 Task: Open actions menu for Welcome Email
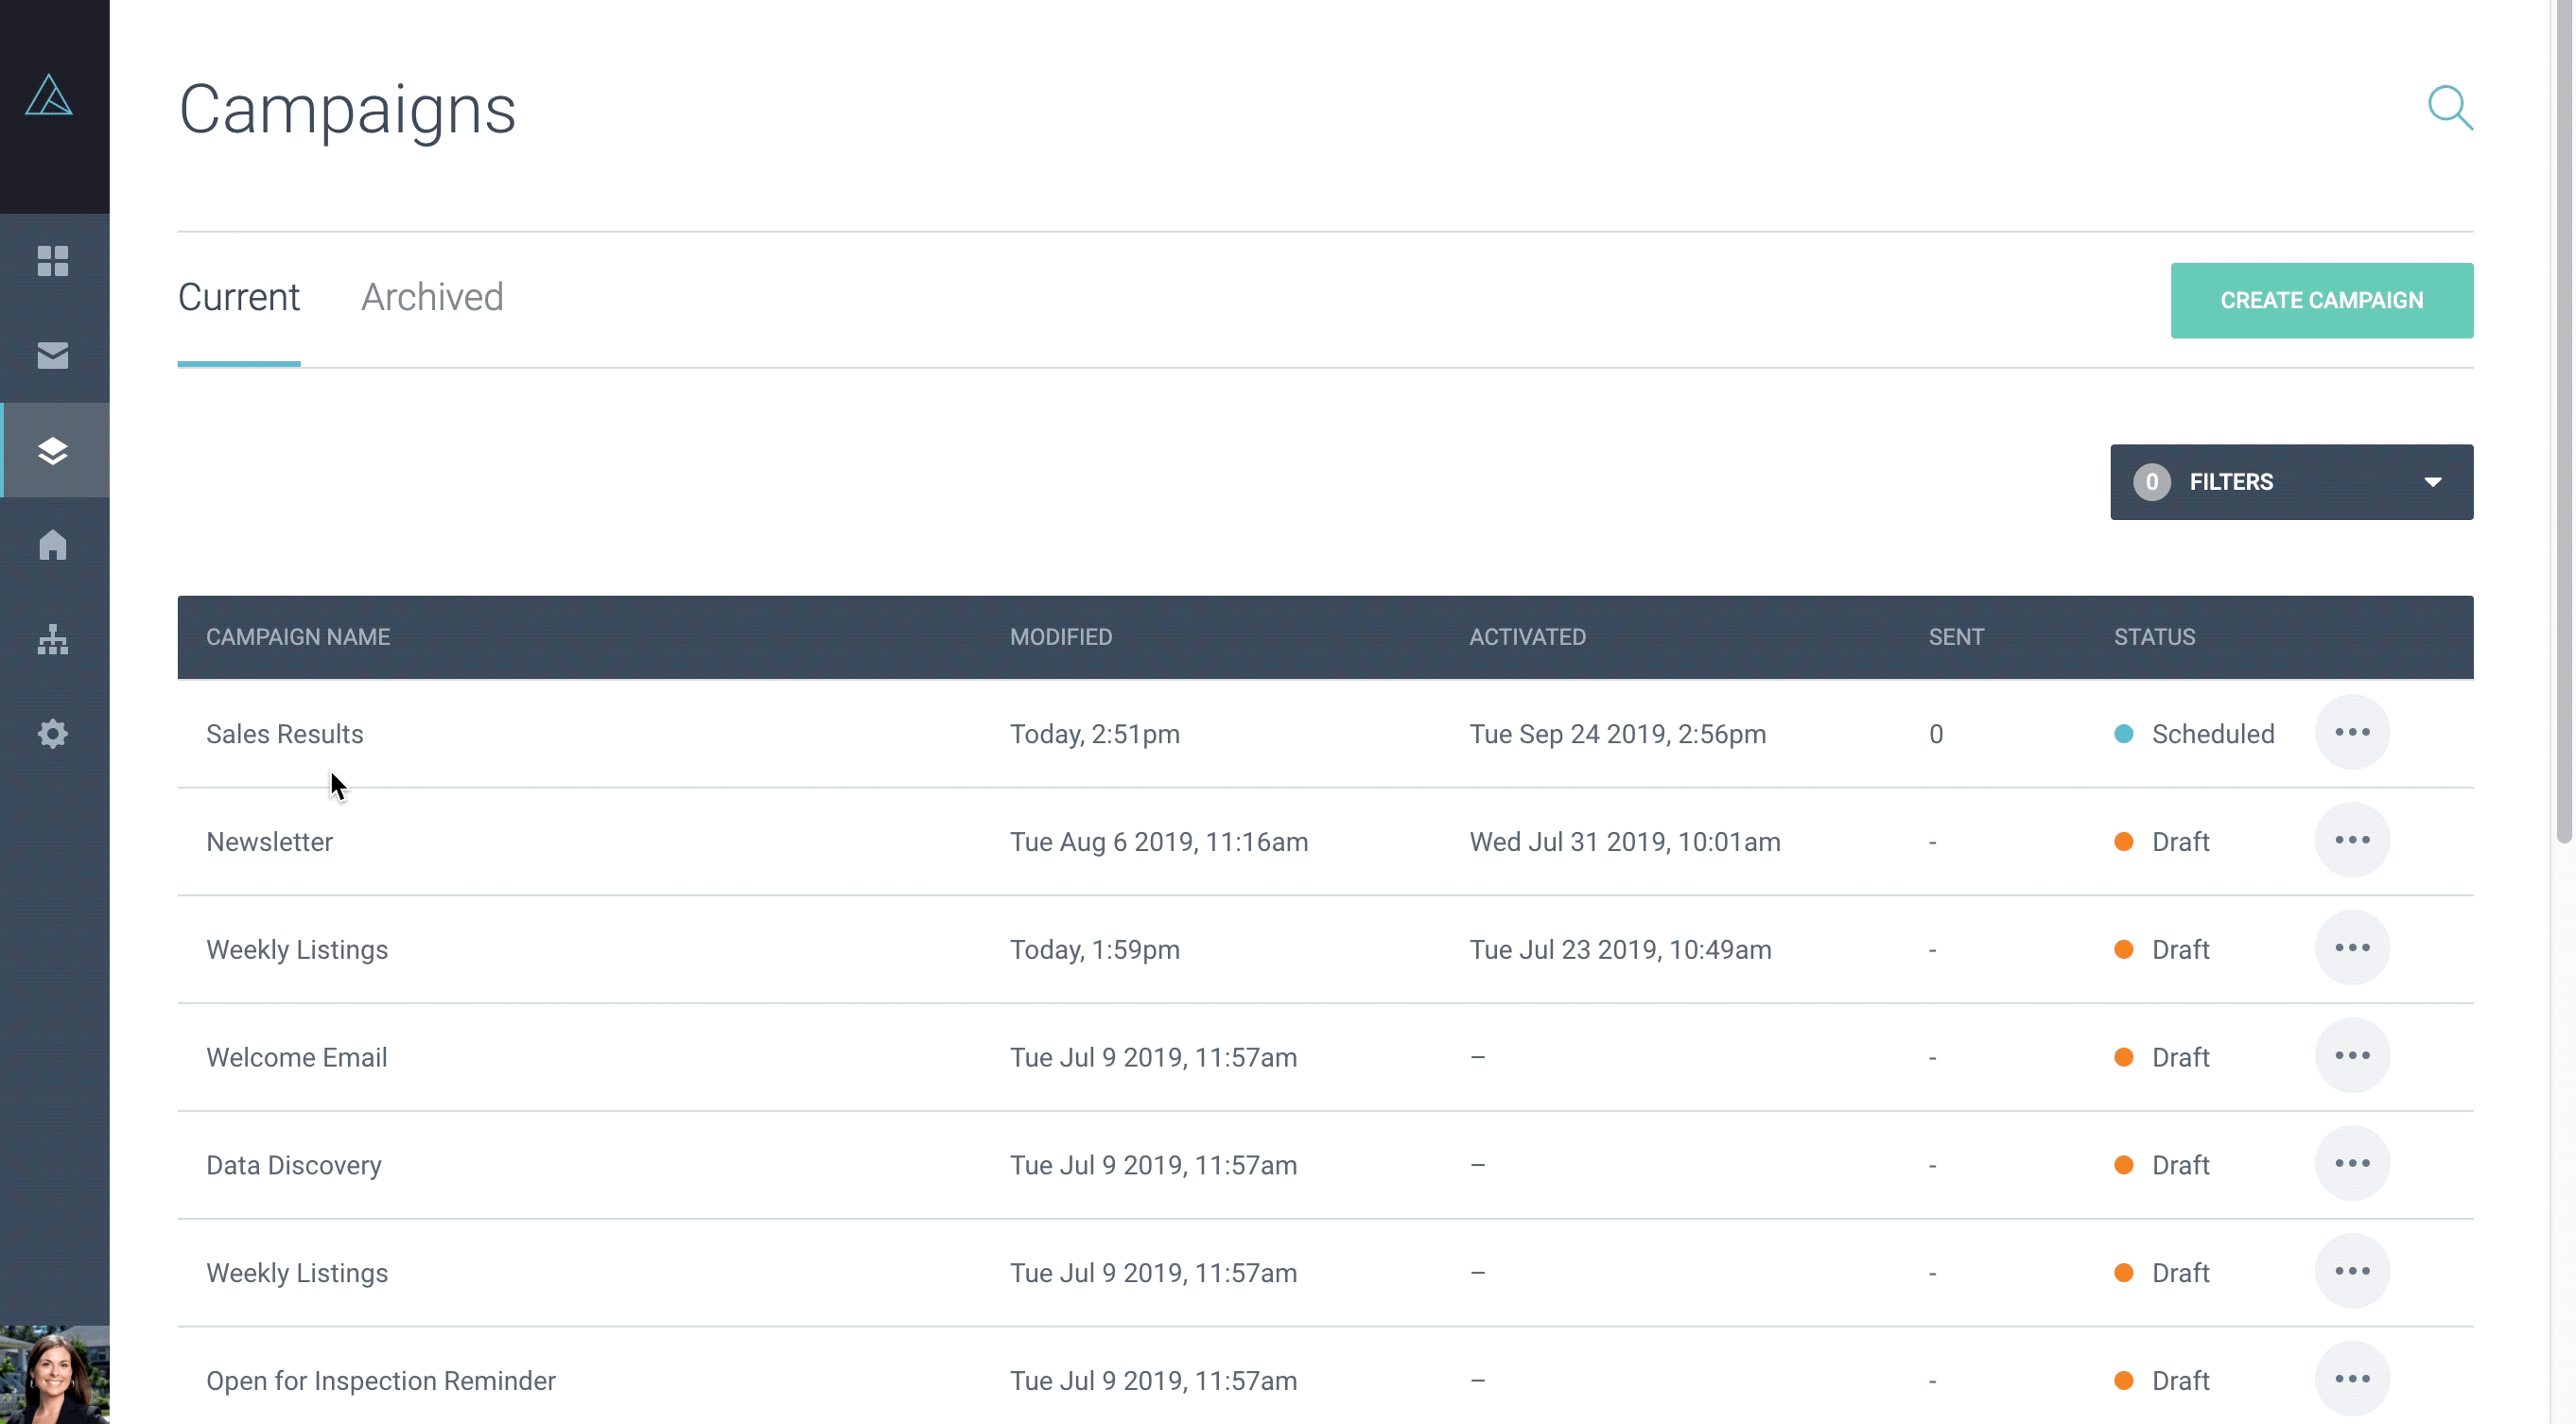[x=2351, y=1056]
